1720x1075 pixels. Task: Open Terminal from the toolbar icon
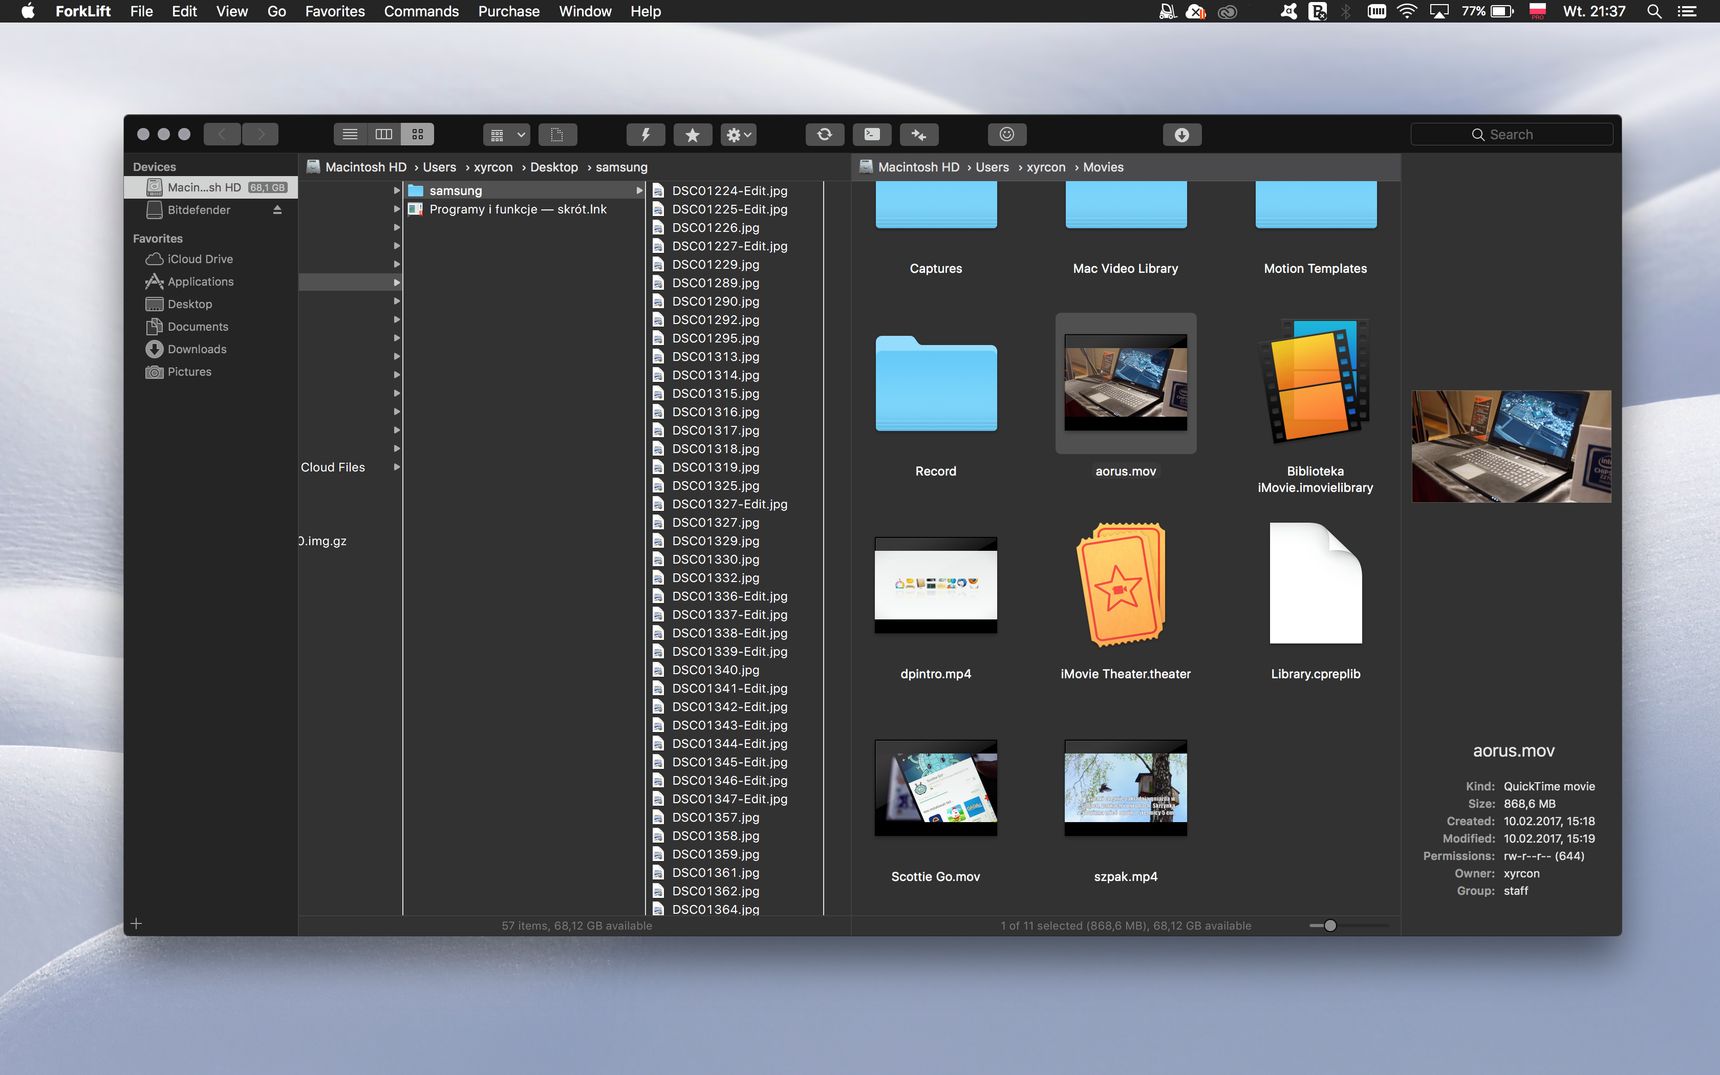point(872,134)
